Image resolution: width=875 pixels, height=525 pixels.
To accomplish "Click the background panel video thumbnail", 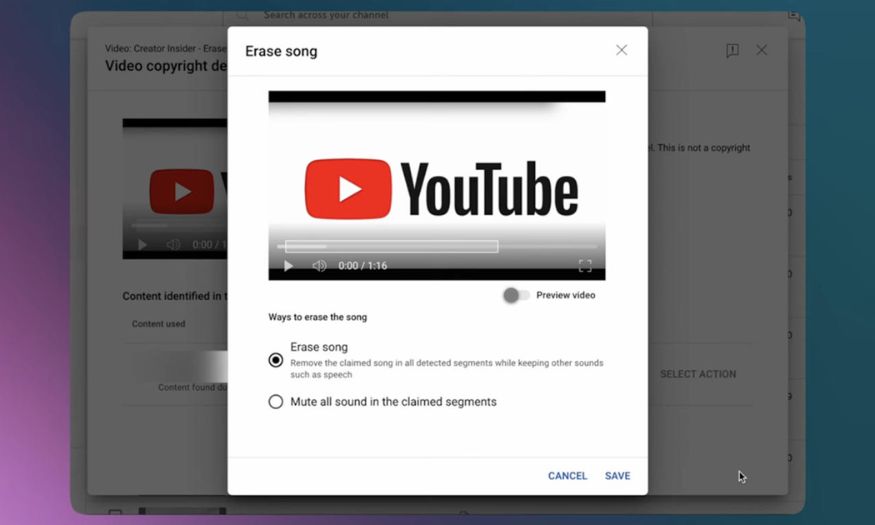I will tap(175, 189).
